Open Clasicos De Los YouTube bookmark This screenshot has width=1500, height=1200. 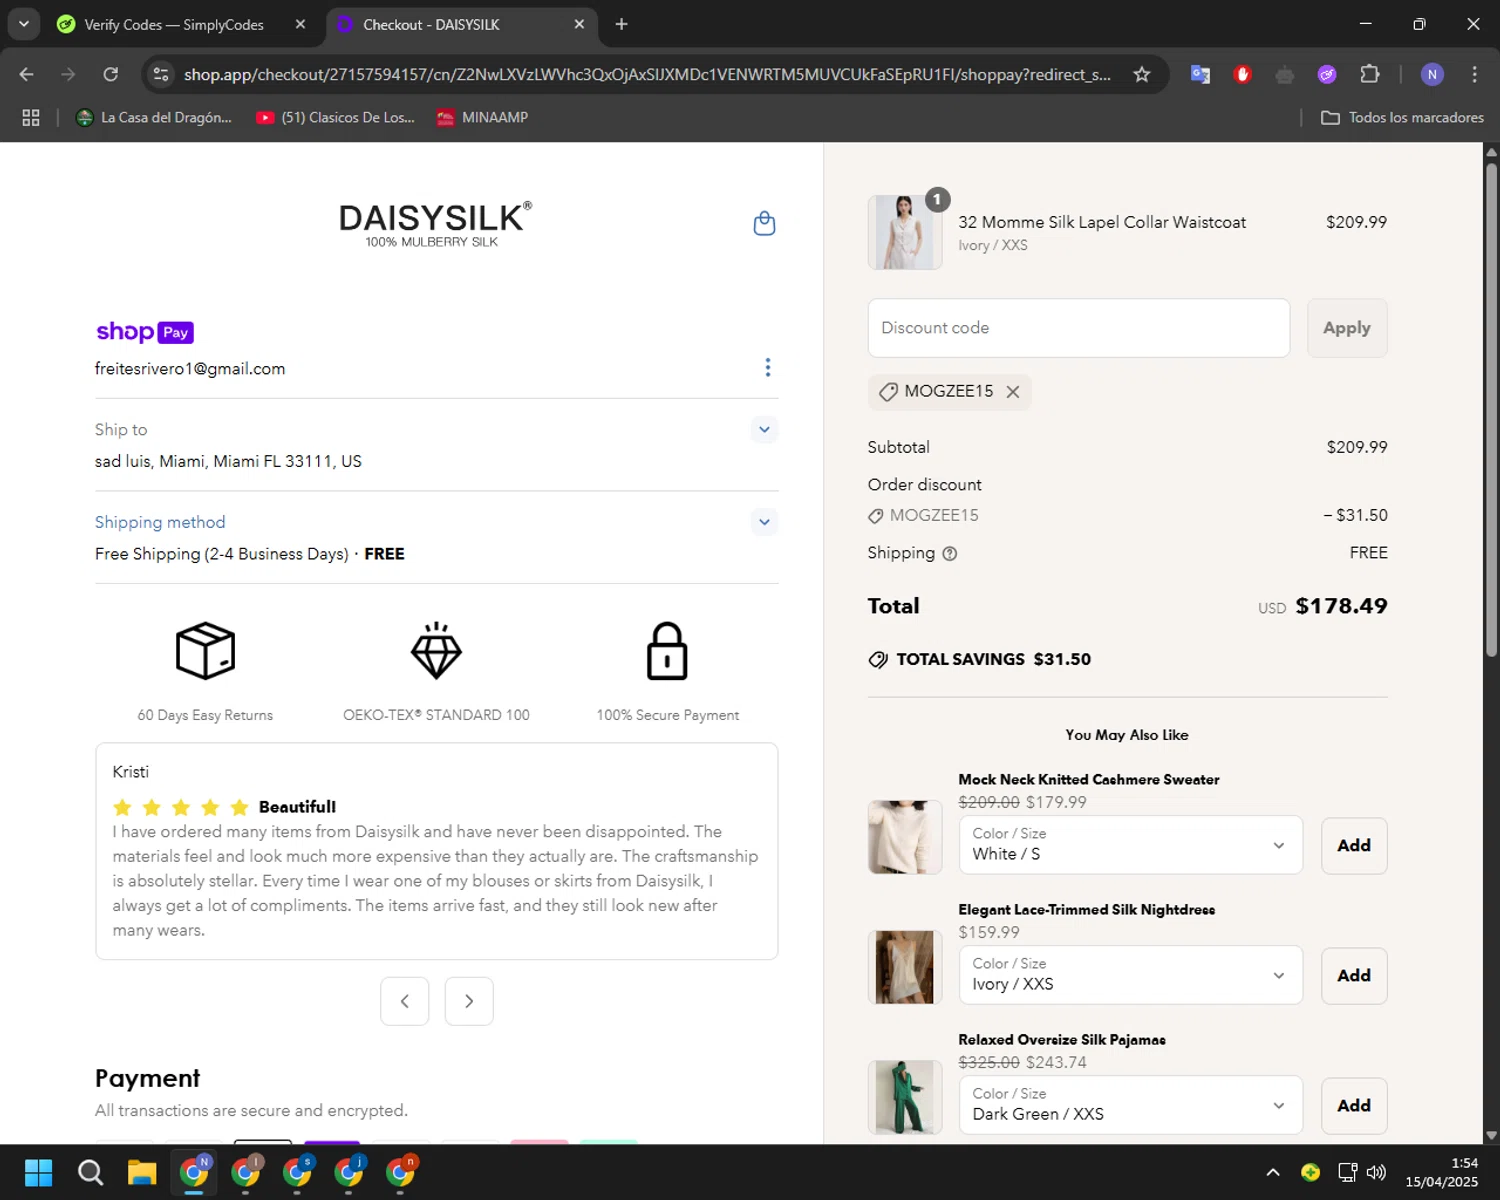335,117
